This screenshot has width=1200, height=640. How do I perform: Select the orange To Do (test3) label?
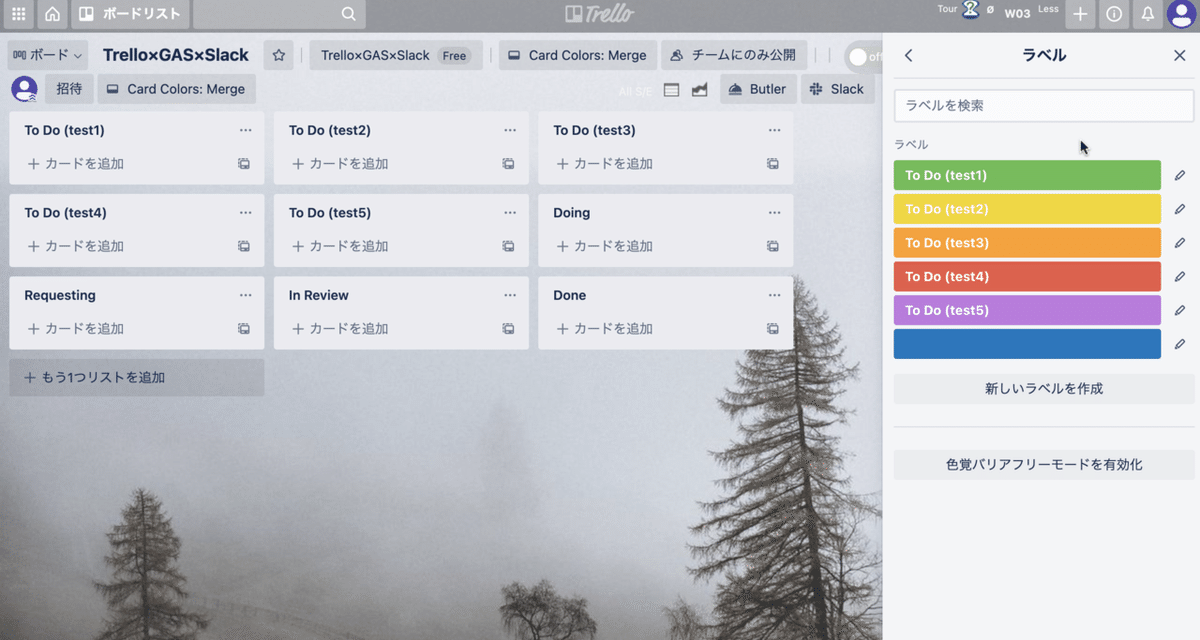(x=1027, y=243)
